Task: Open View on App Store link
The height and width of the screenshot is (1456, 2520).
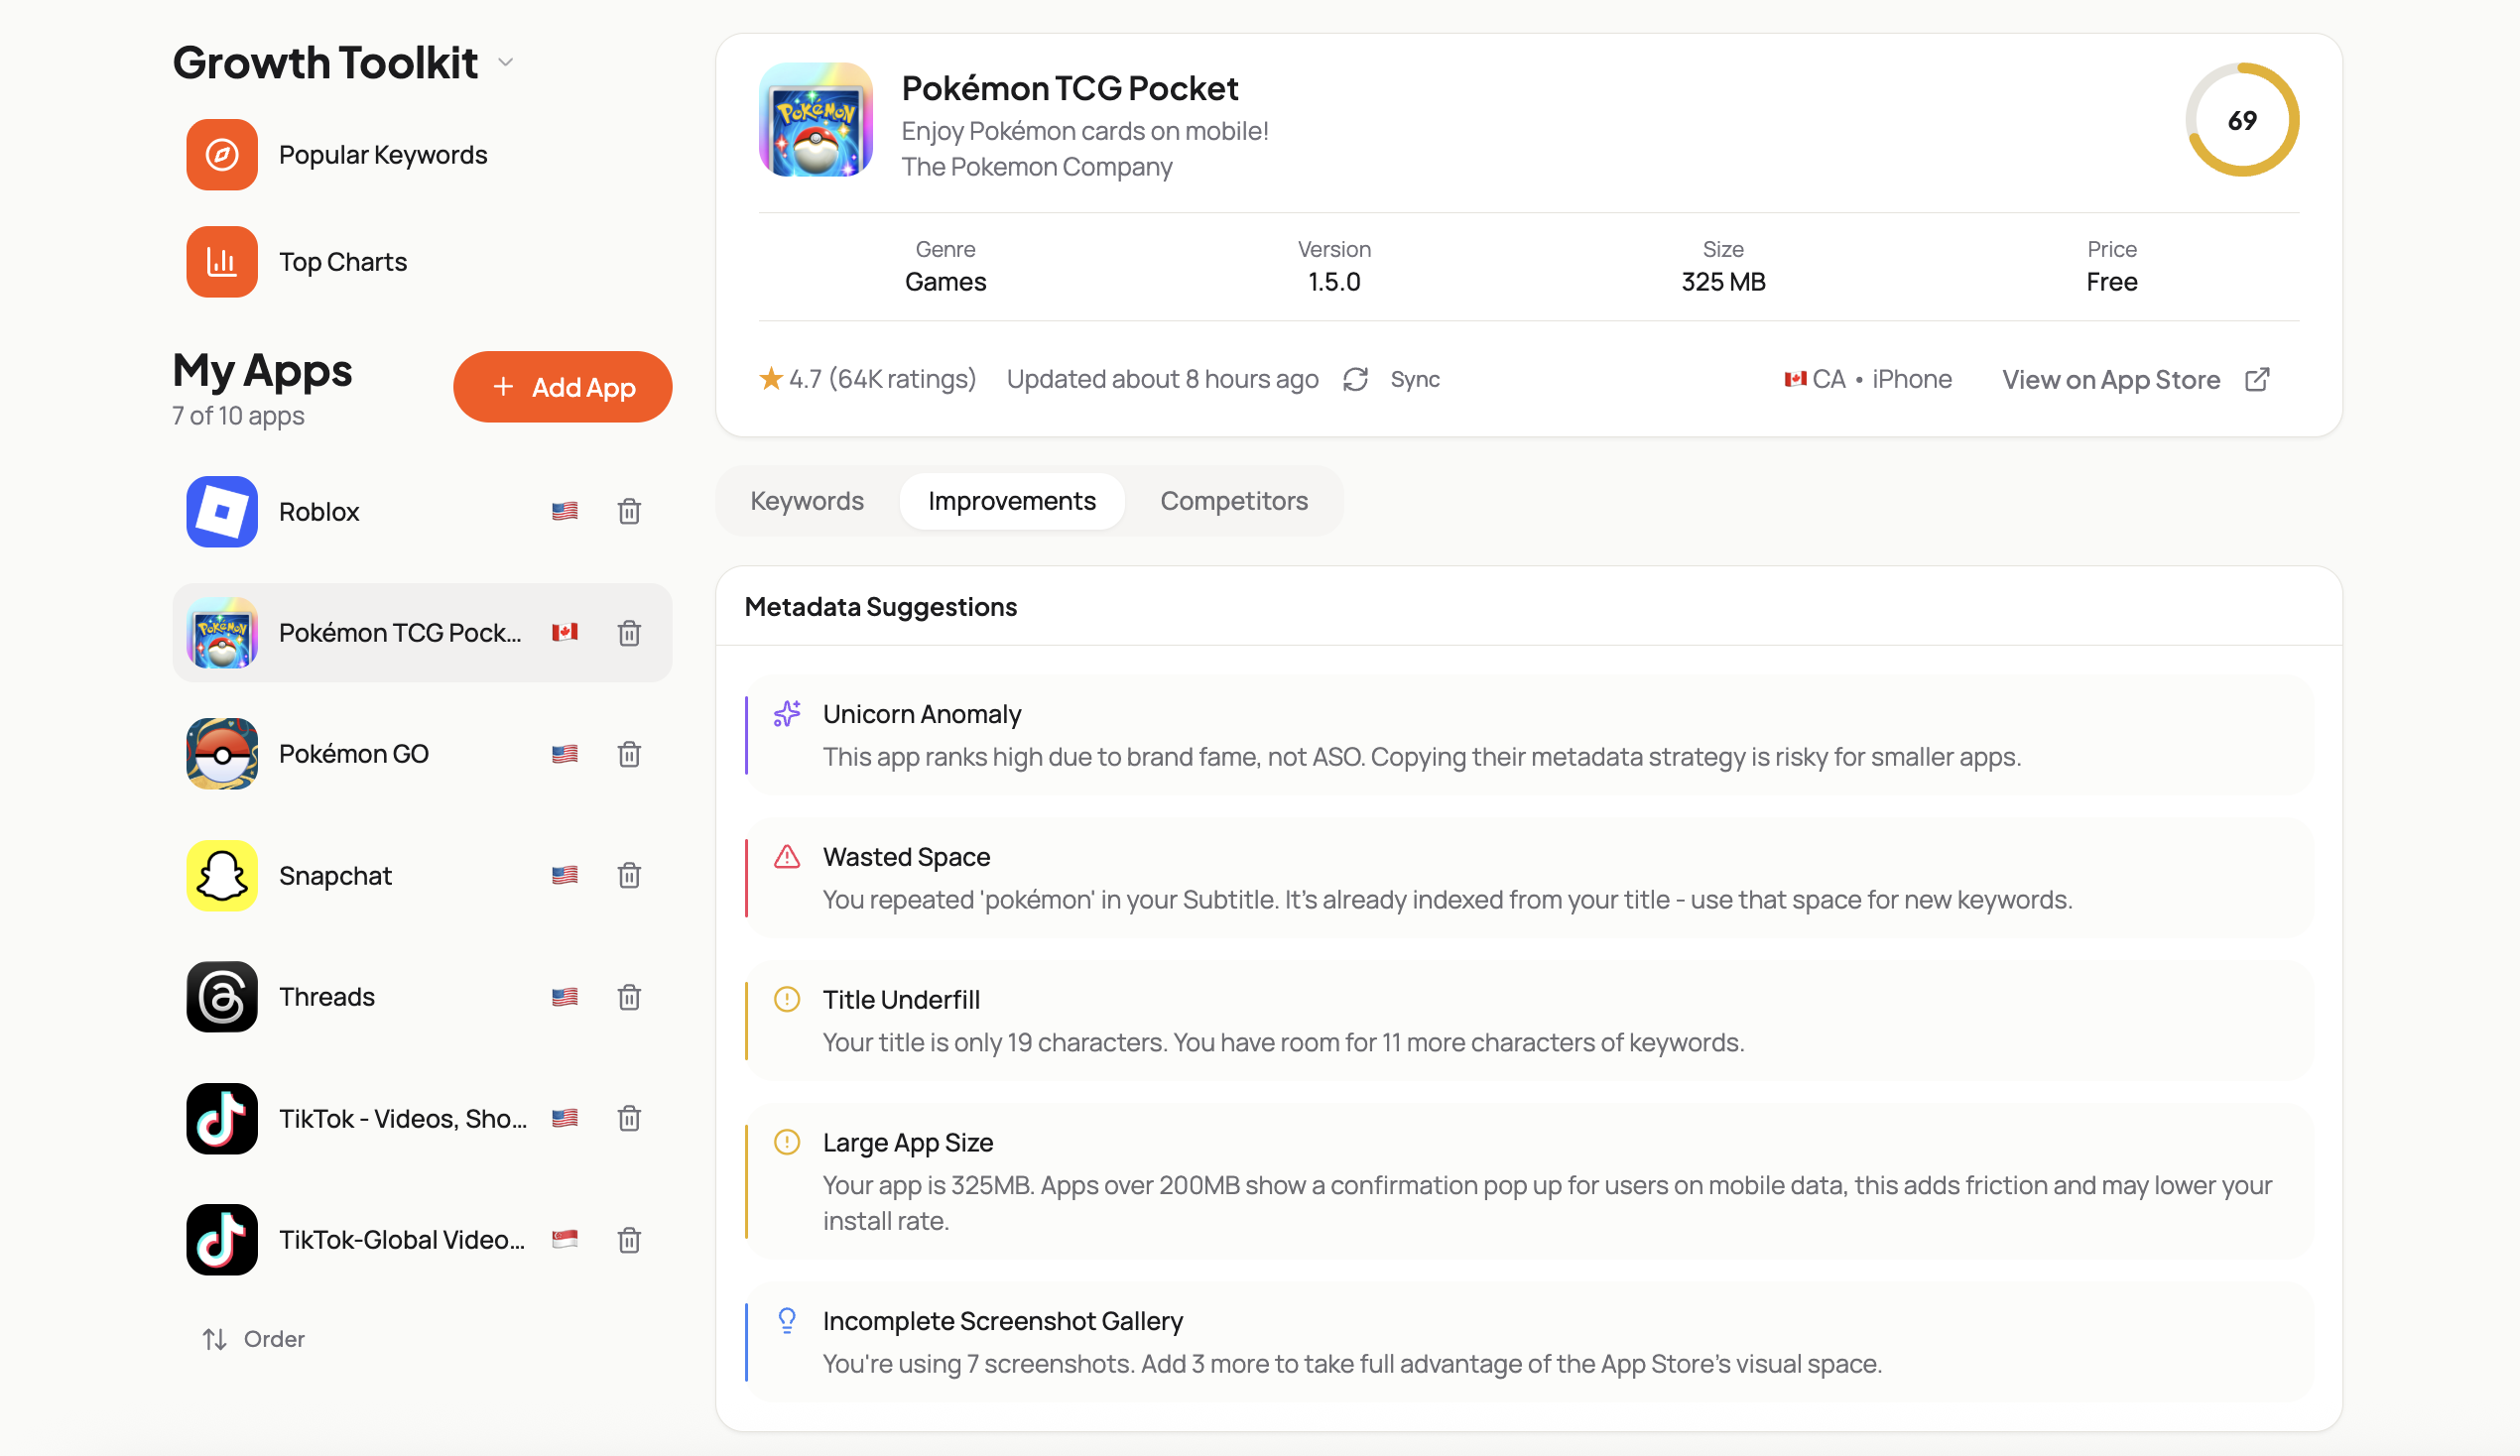Action: pos(2110,380)
